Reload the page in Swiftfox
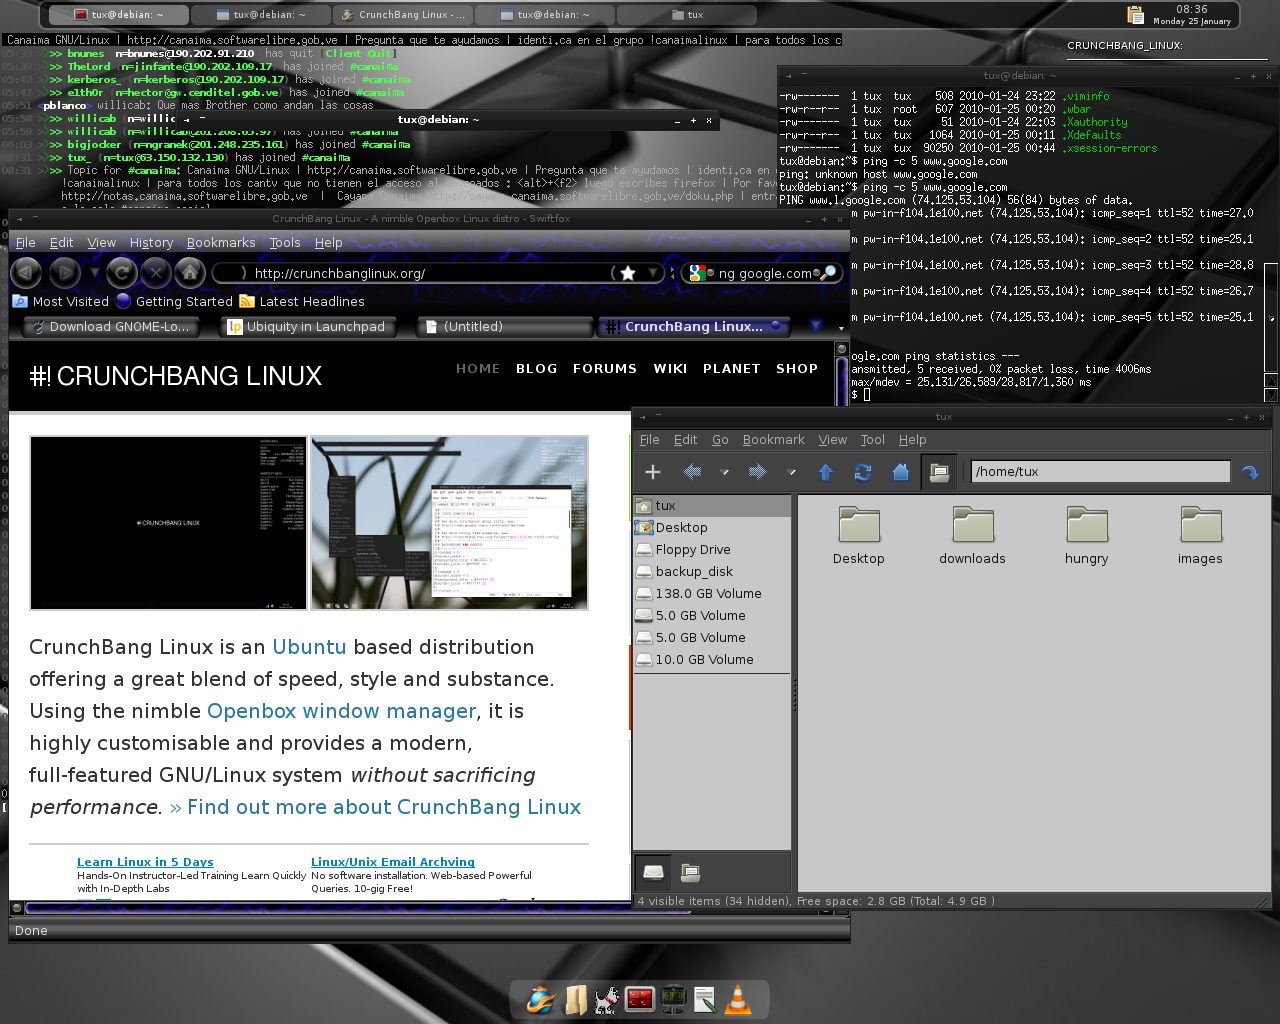 coord(121,272)
